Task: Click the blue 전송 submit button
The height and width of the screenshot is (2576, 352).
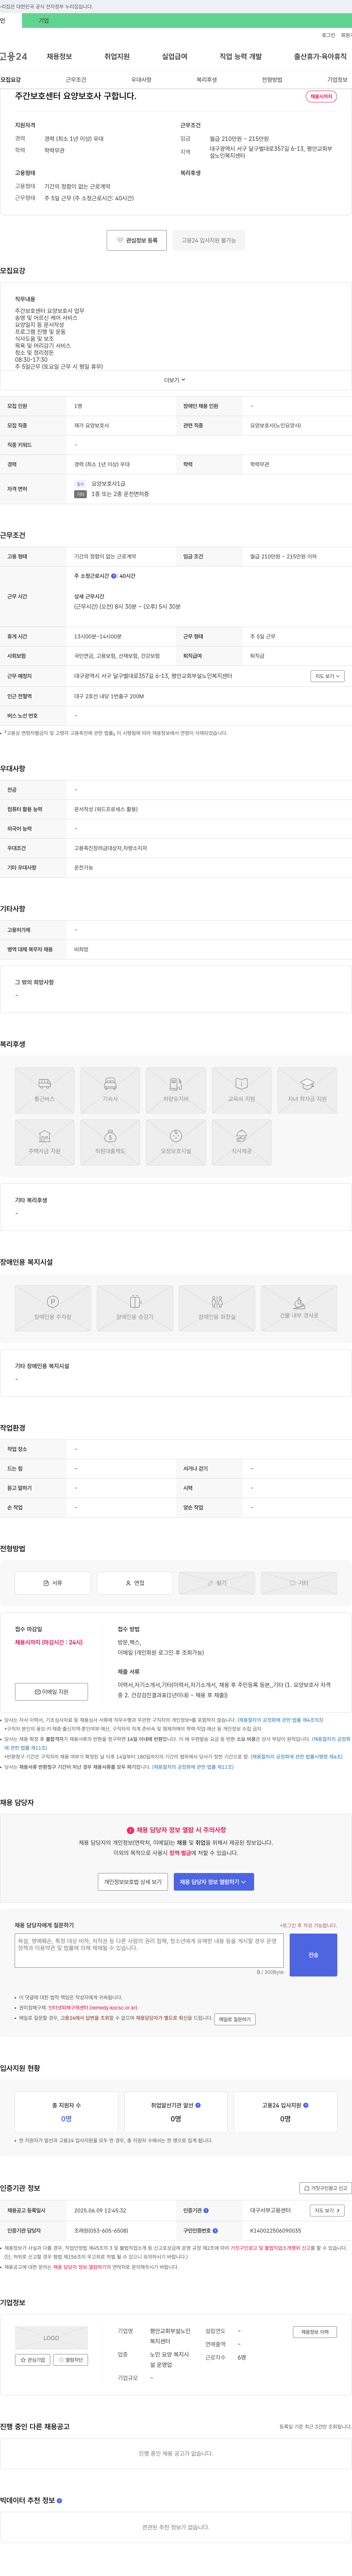Action: point(313,1954)
